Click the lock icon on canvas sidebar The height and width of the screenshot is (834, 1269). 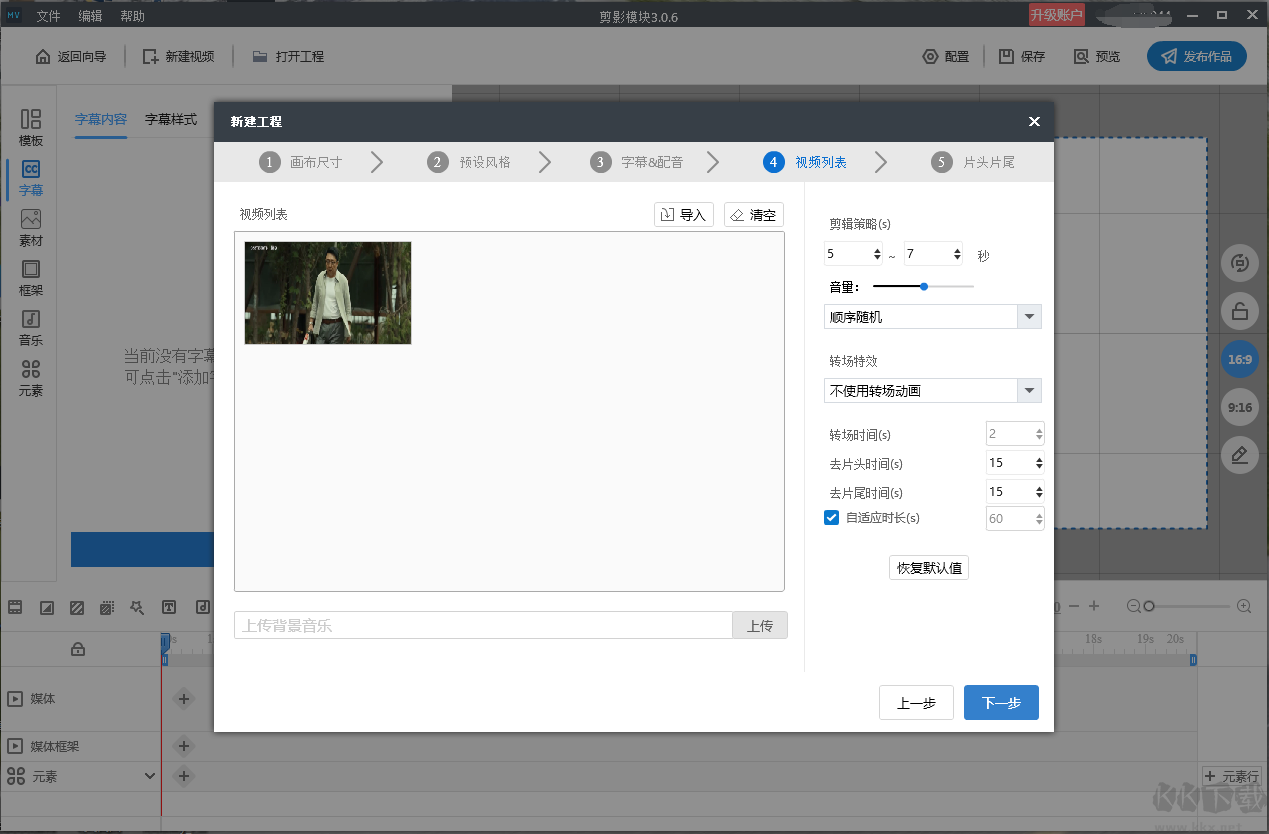coord(1240,311)
